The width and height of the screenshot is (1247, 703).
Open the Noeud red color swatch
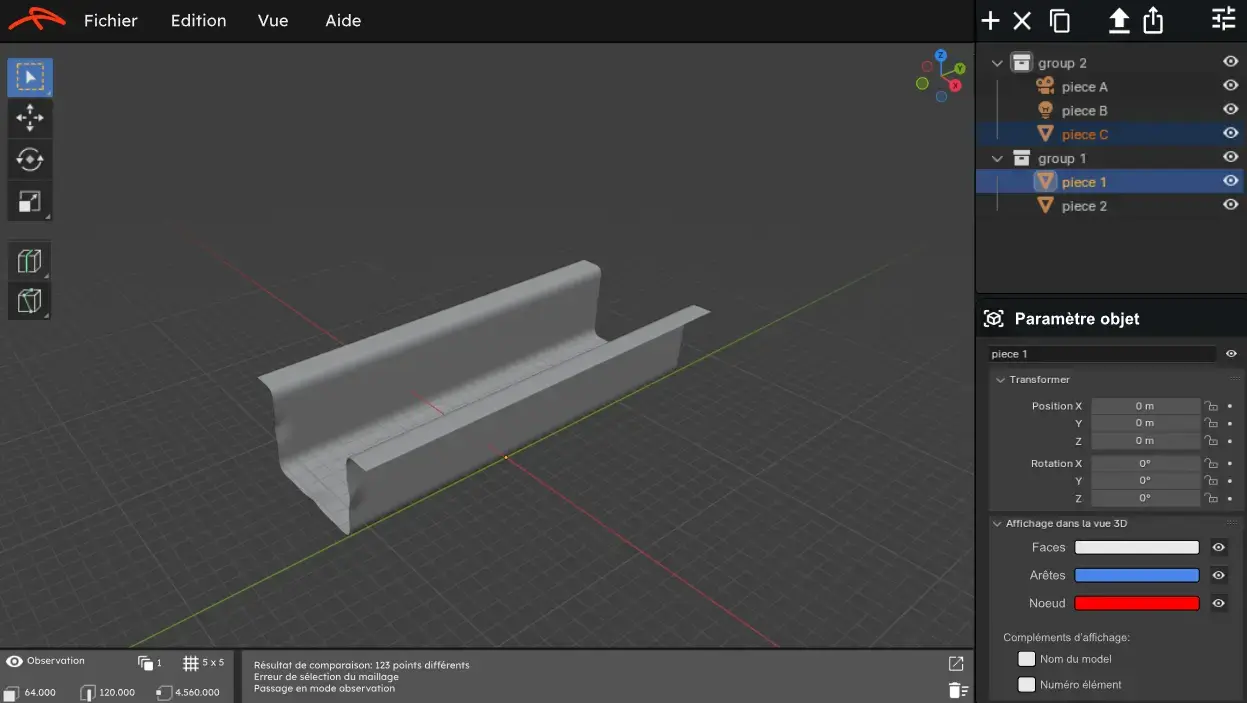point(1137,603)
